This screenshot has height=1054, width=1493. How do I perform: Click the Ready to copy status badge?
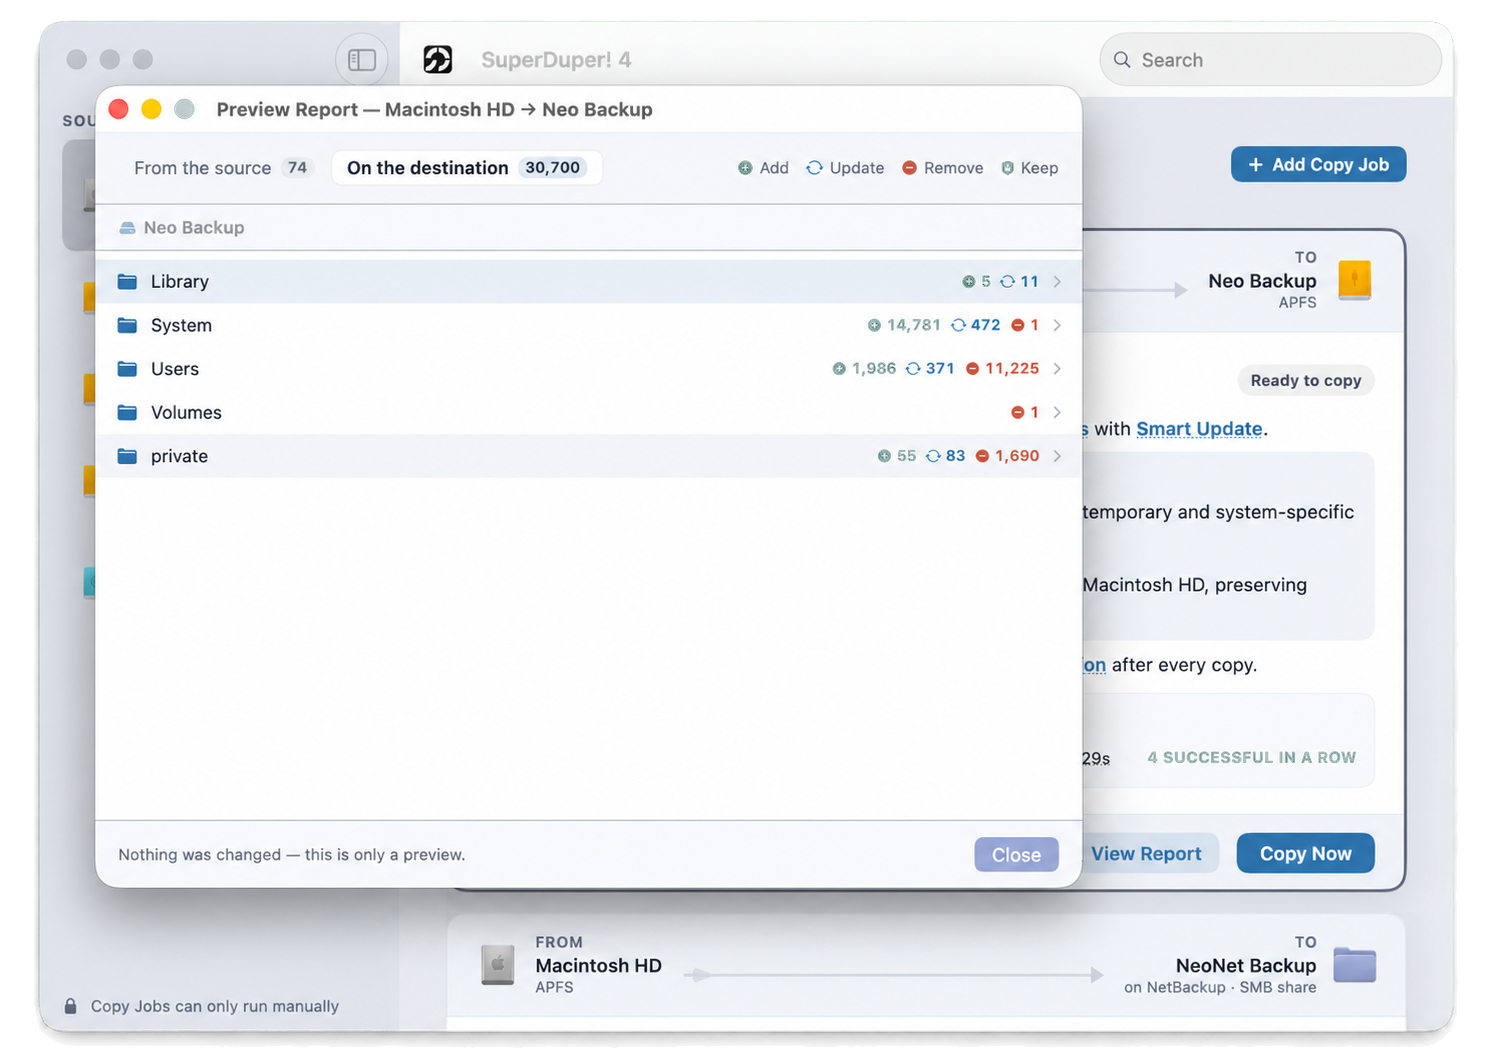1305,381
